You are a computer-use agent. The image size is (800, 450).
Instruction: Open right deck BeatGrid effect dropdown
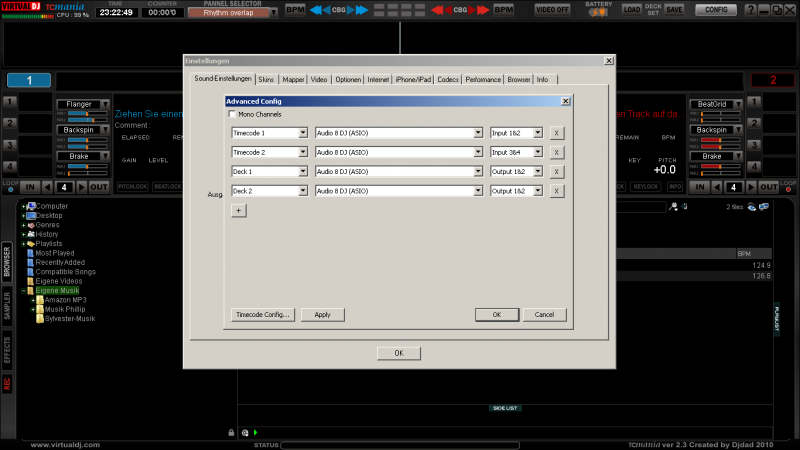coord(738,104)
